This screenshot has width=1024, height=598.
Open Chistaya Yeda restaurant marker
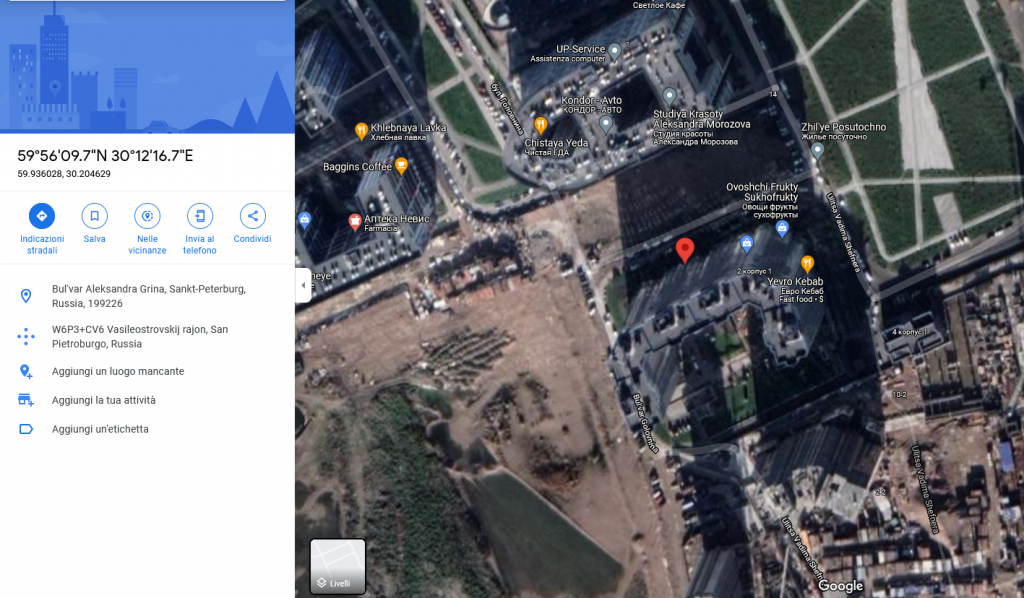coord(541,125)
